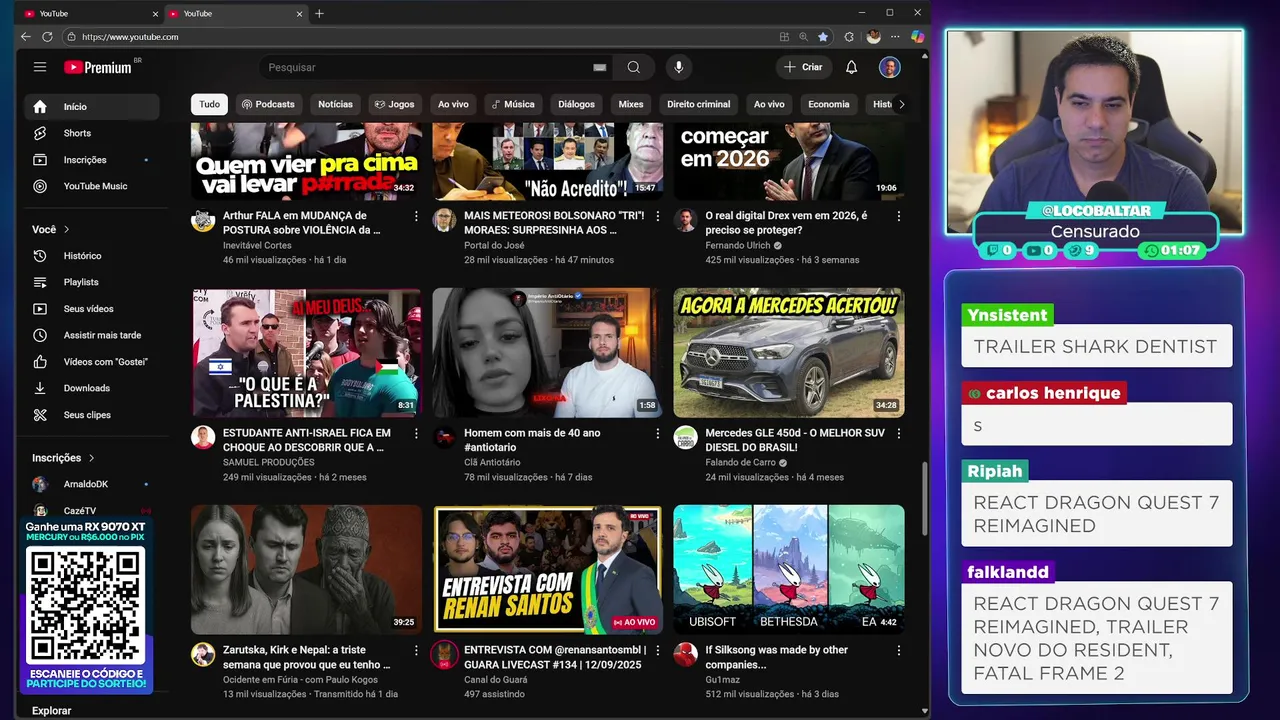Open YouTube Music from sidebar
This screenshot has height=720, width=1280.
pyautogui.click(x=92, y=186)
